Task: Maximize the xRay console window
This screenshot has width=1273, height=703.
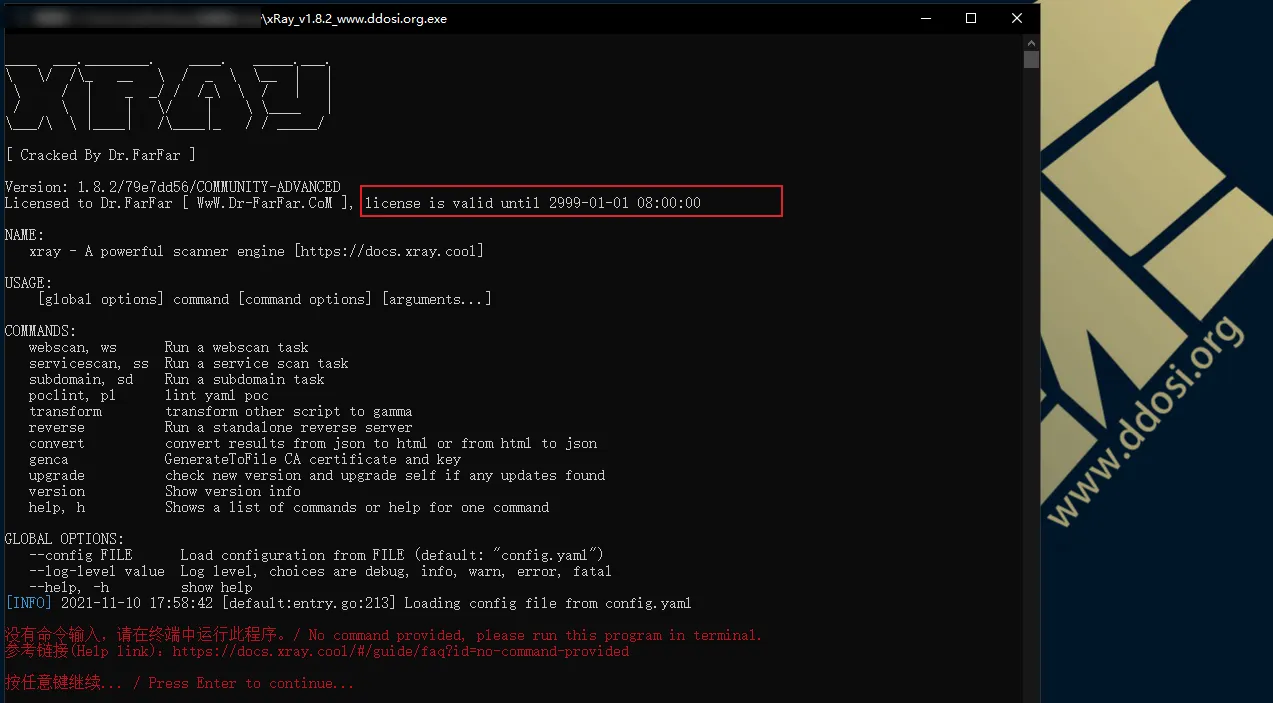Action: (970, 18)
